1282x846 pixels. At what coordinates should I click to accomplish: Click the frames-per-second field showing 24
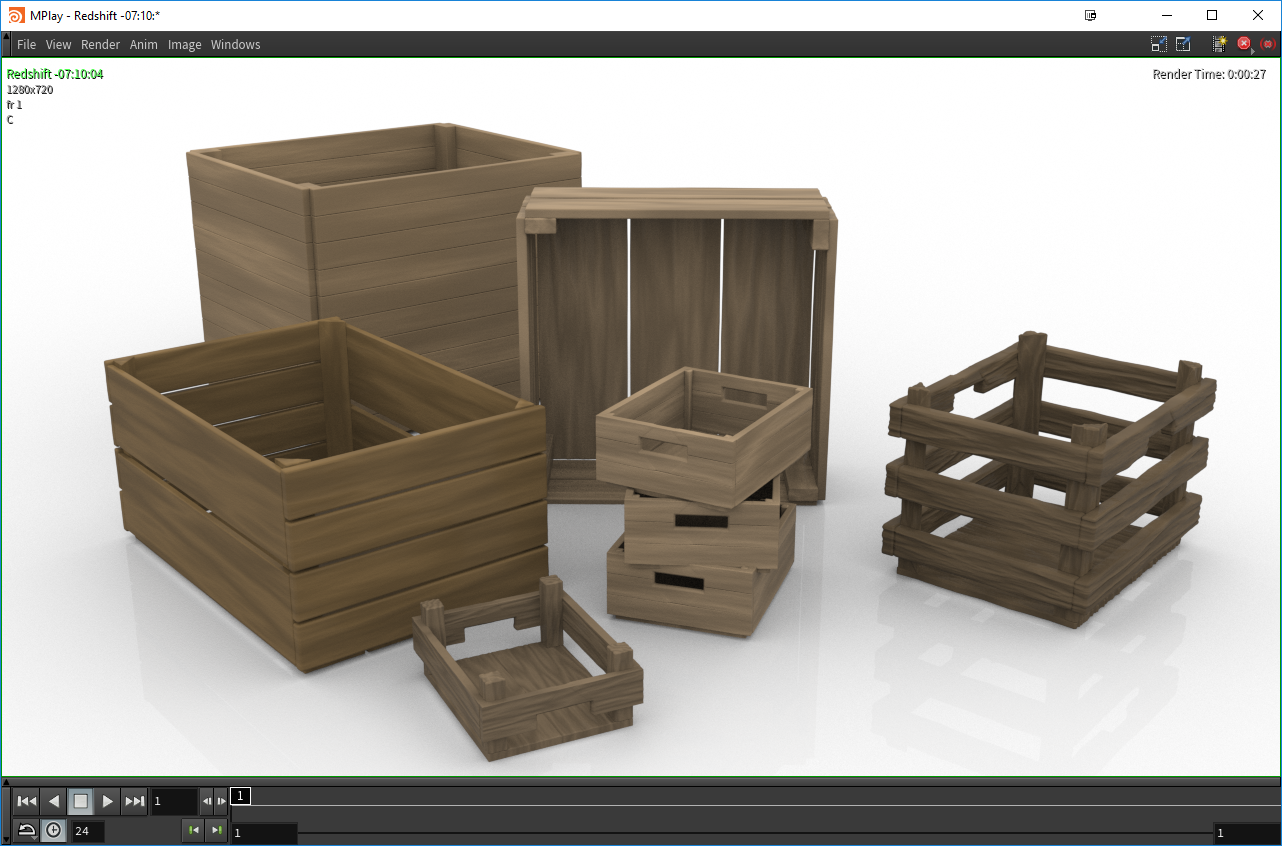click(88, 831)
